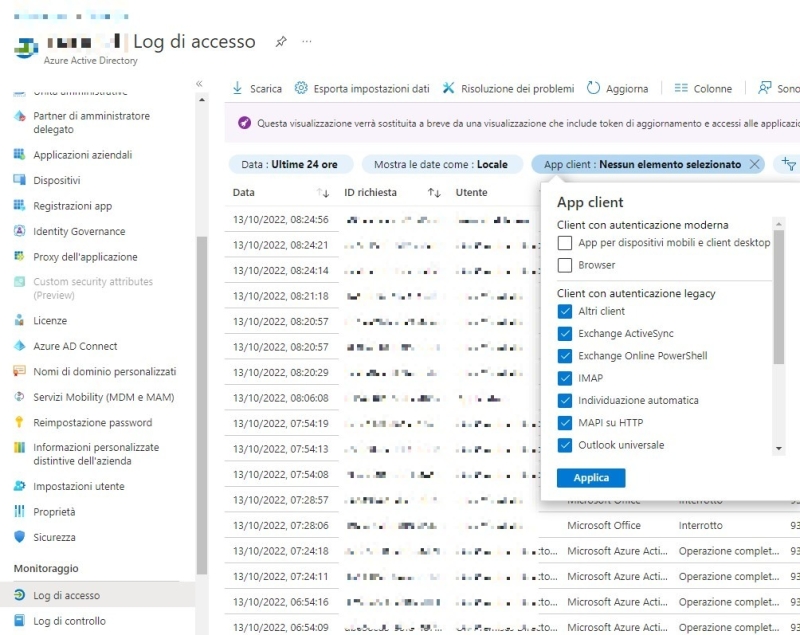Pin the Log di accesso page
Image resolution: width=800 pixels, height=635 pixels.
pyautogui.click(x=281, y=42)
